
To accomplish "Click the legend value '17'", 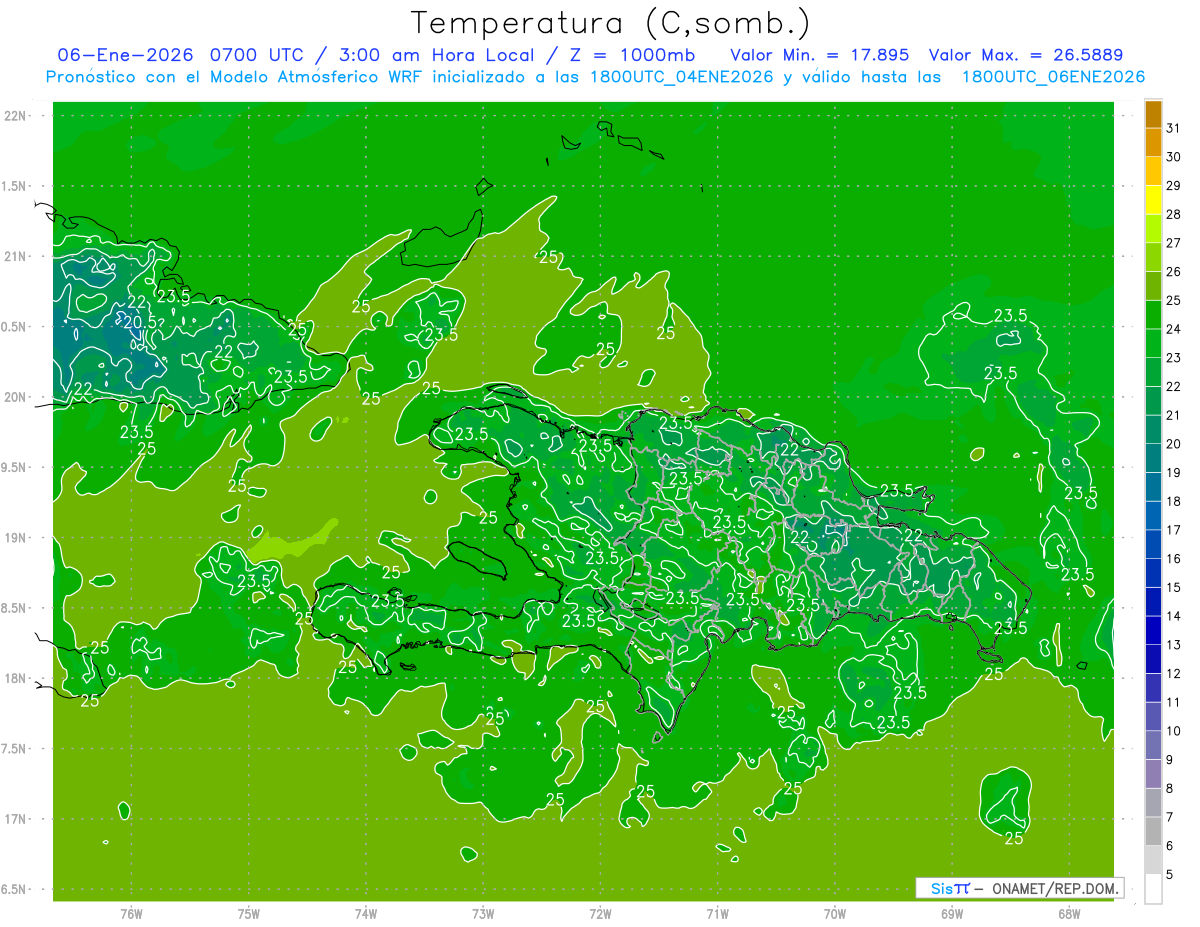I will (x=1174, y=530).
